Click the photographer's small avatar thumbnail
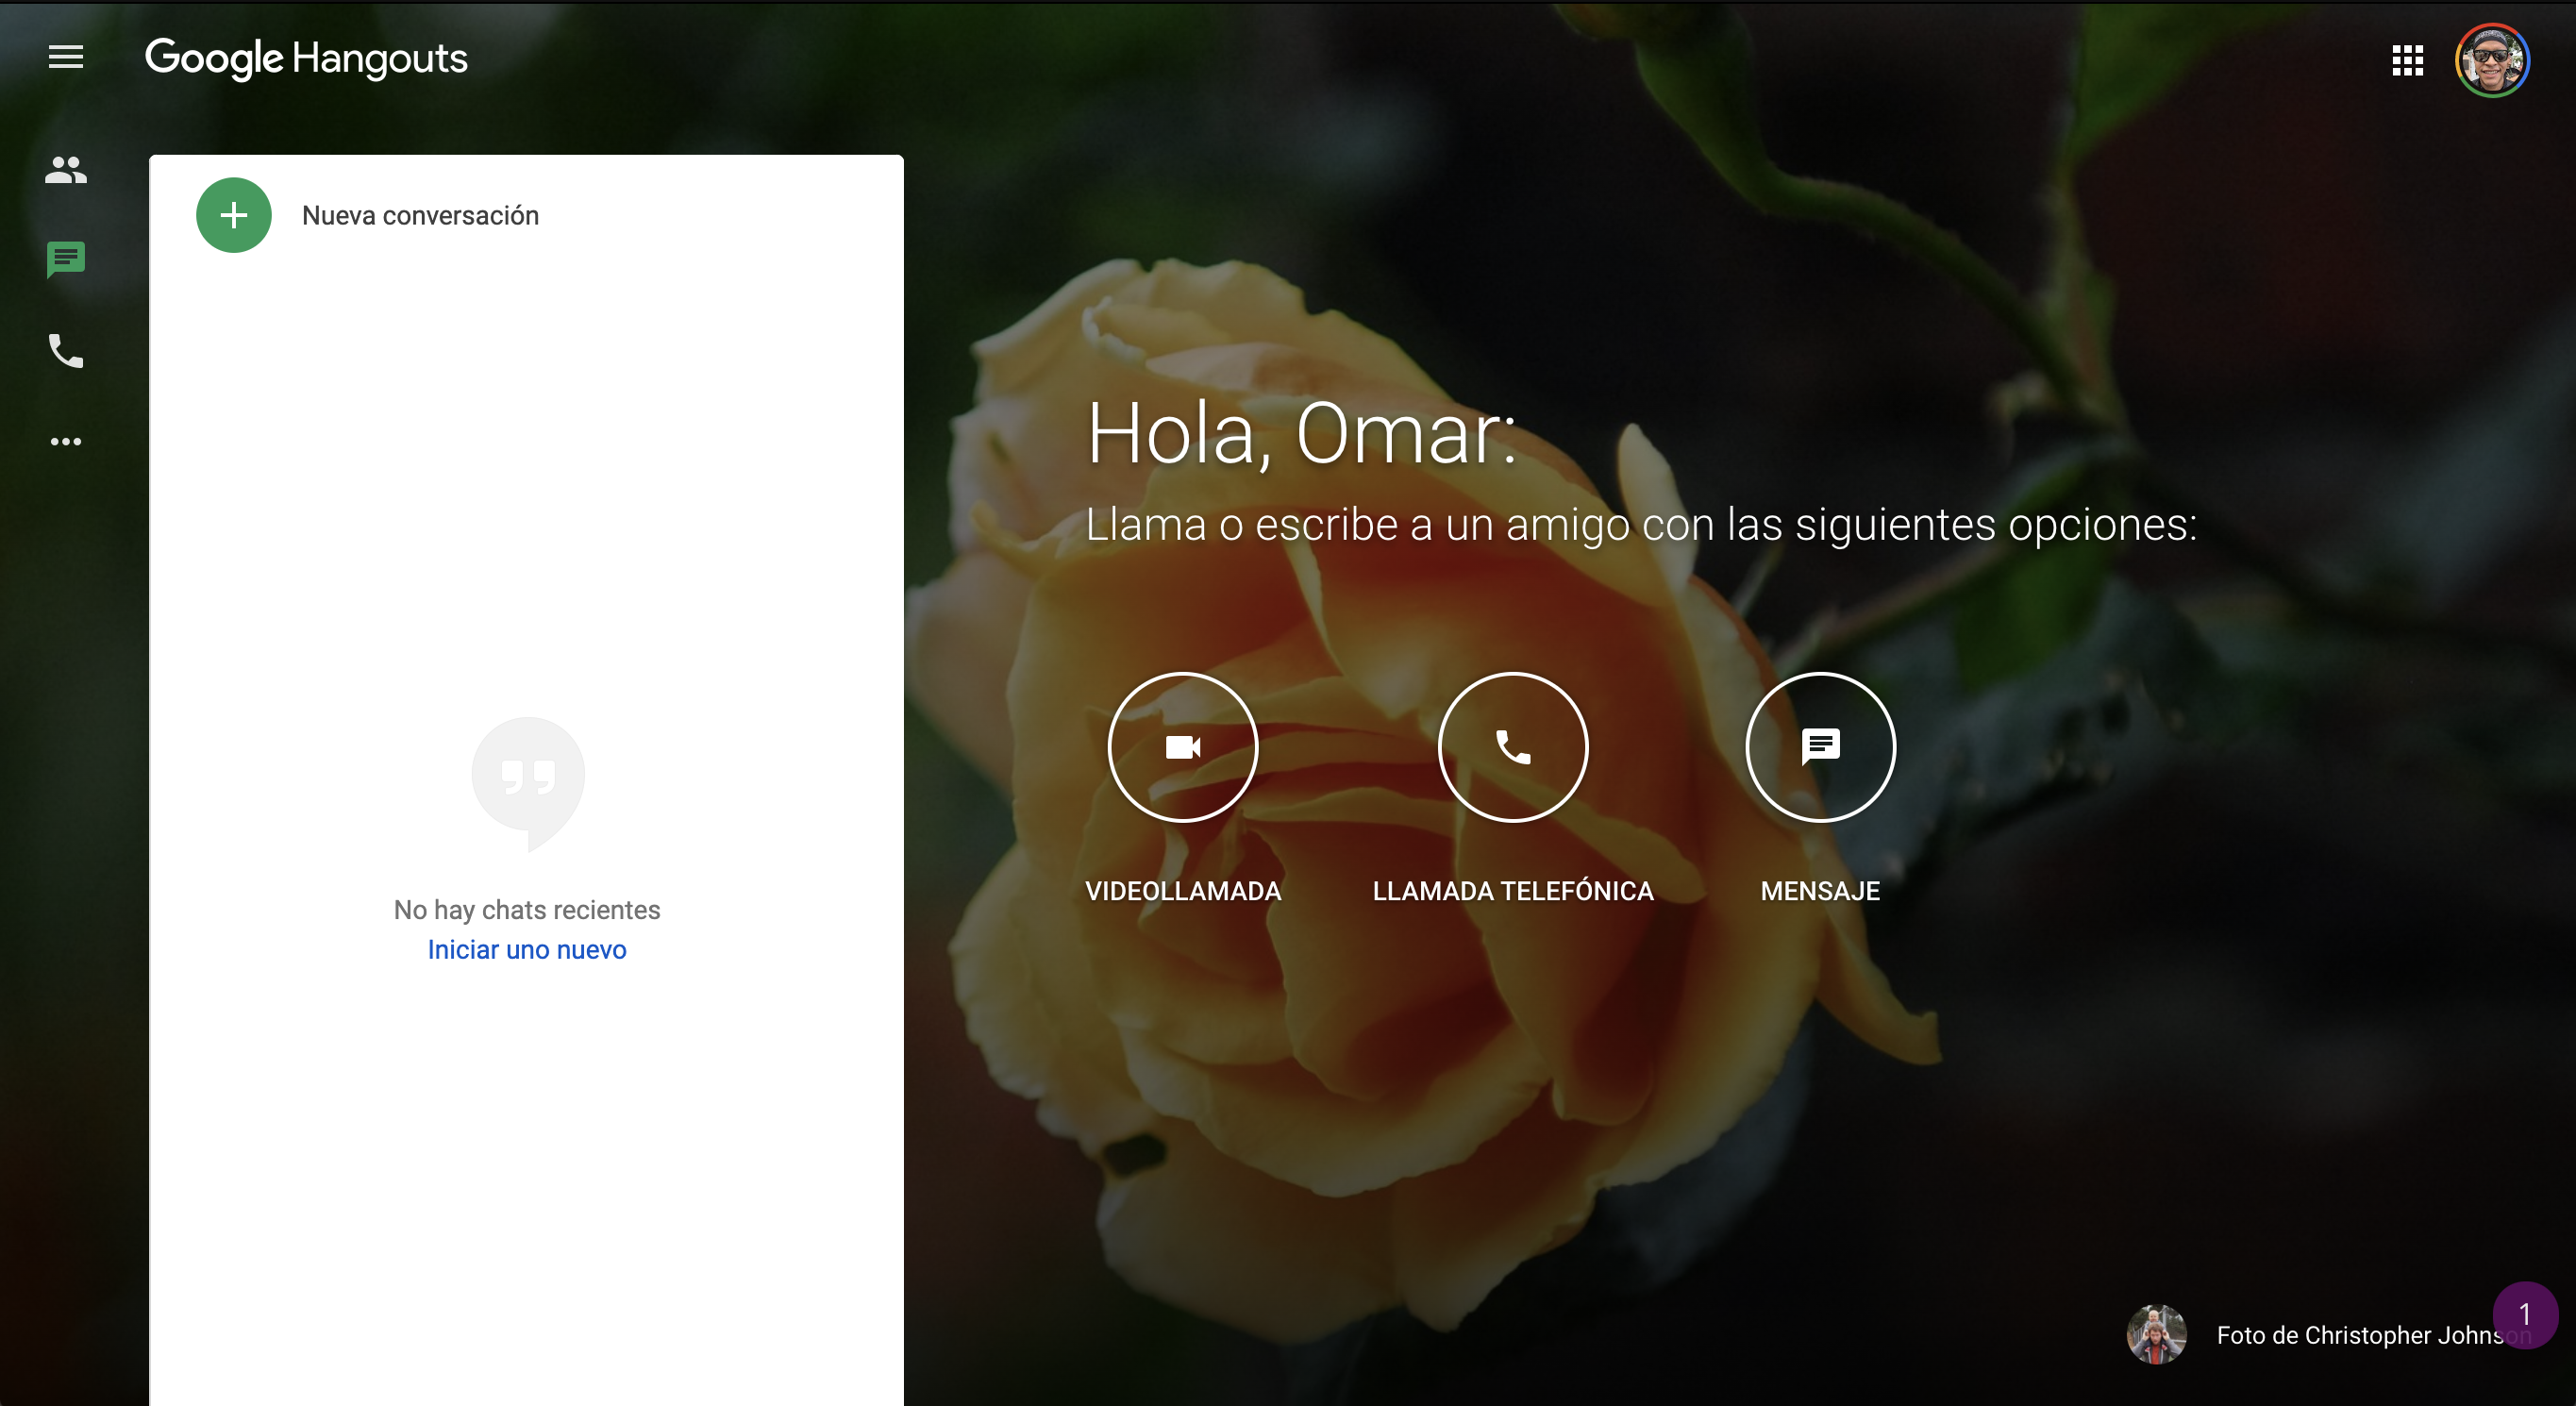 2156,1334
